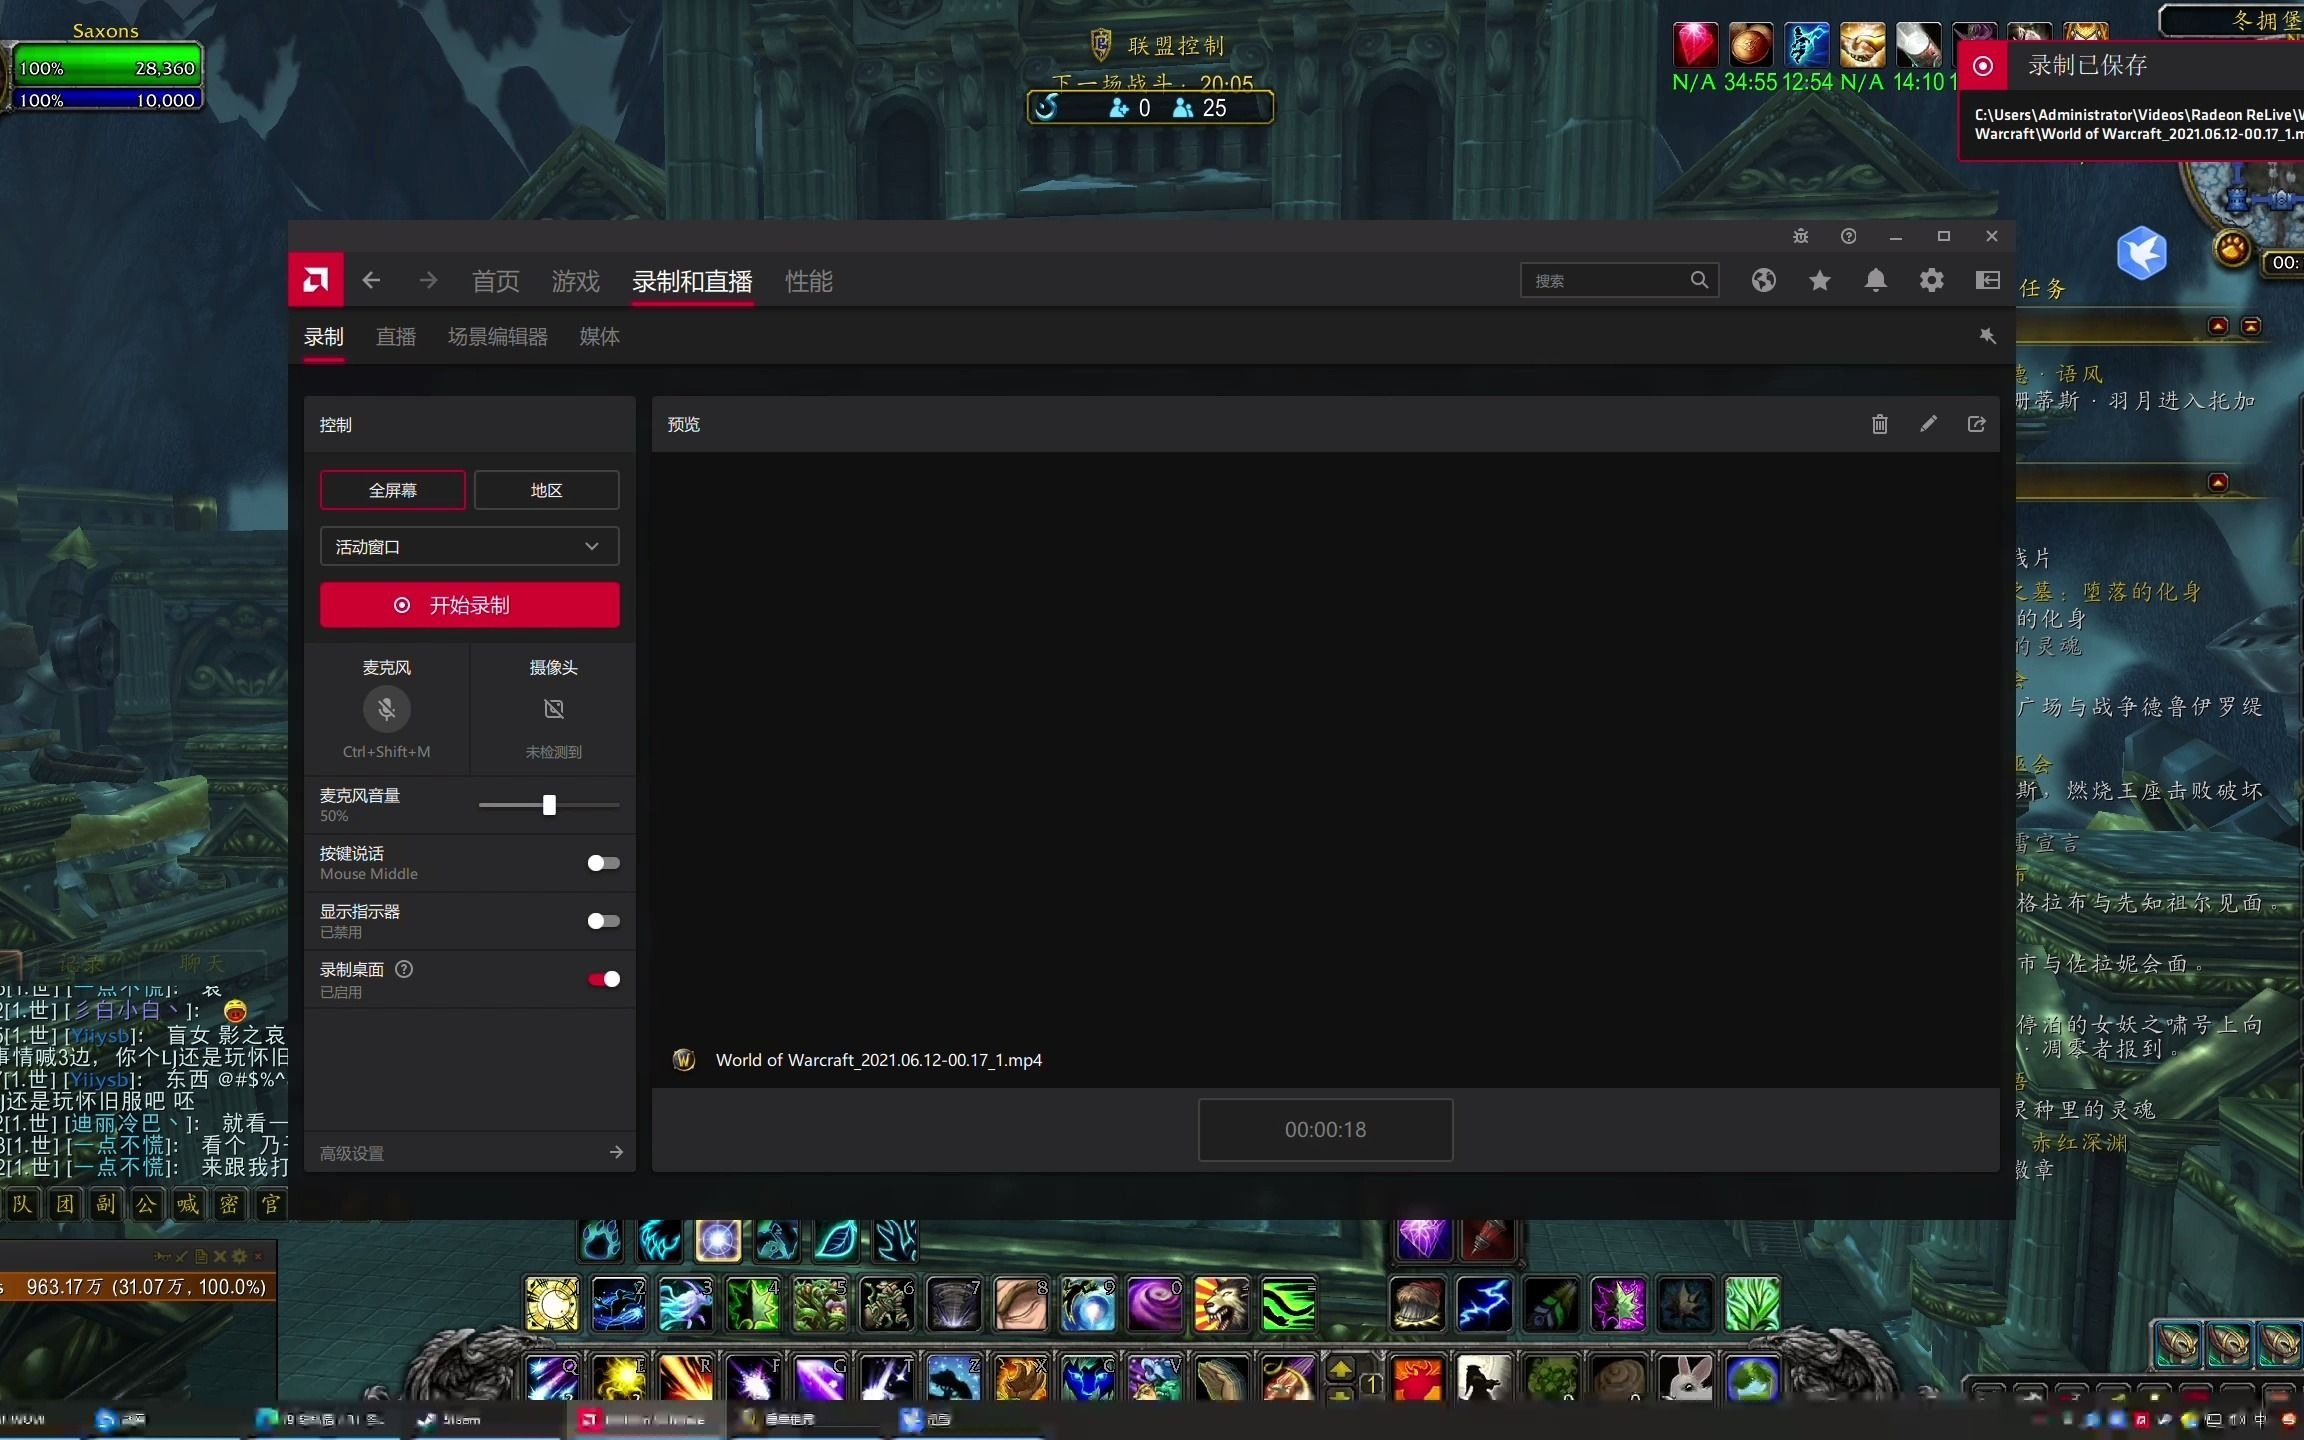Disable the record desktop toggle
Screen dimensions: 2304x1440
point(603,979)
